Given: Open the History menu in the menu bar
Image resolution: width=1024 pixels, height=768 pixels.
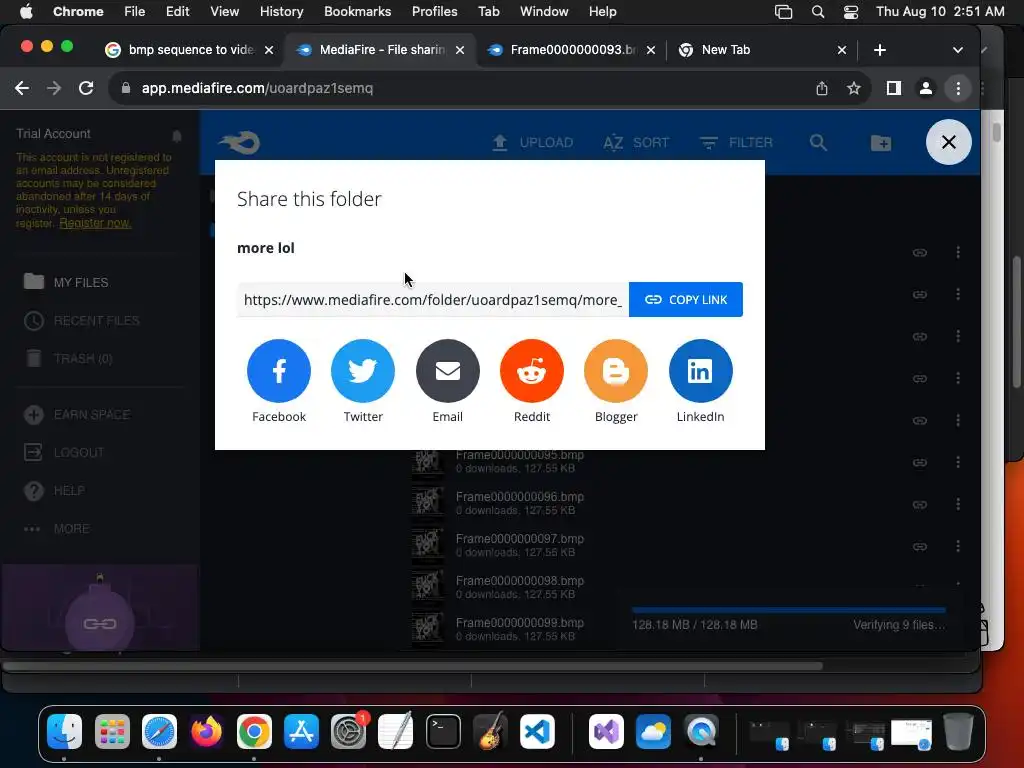Looking at the screenshot, I should [281, 11].
